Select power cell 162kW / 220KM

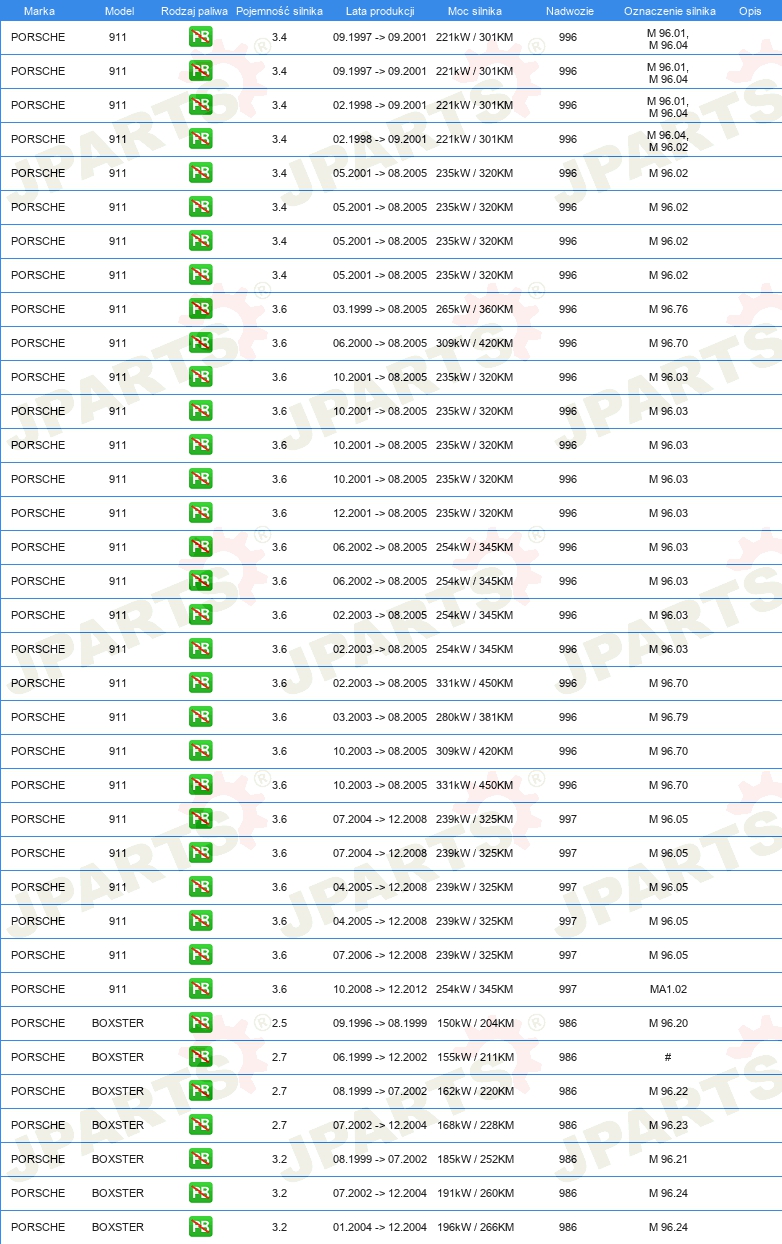[x=474, y=1091]
